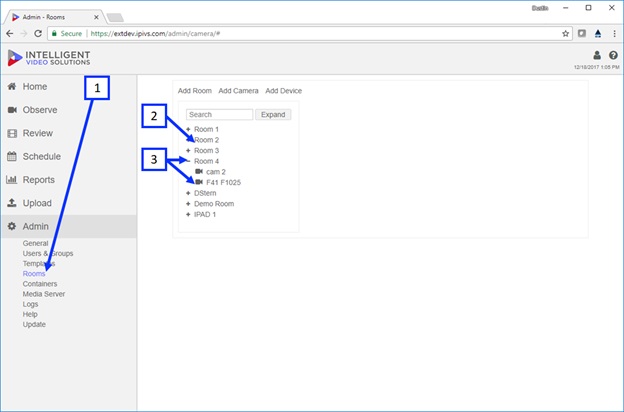Expand Room 3 tree node
This screenshot has width=624, height=412.
pos(188,150)
